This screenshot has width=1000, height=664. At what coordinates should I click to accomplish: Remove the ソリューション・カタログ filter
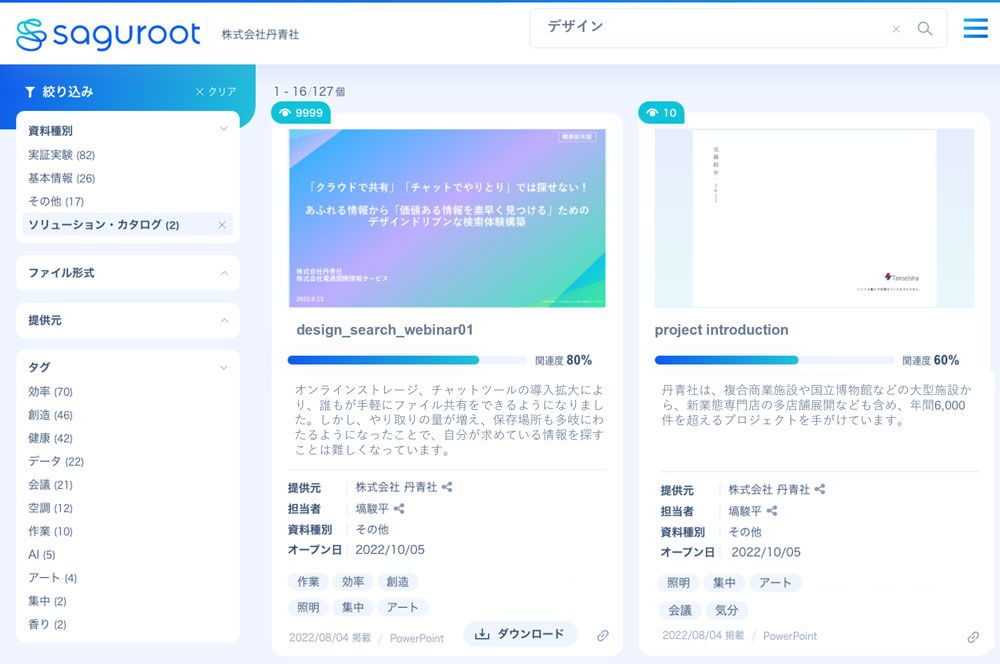coord(222,225)
